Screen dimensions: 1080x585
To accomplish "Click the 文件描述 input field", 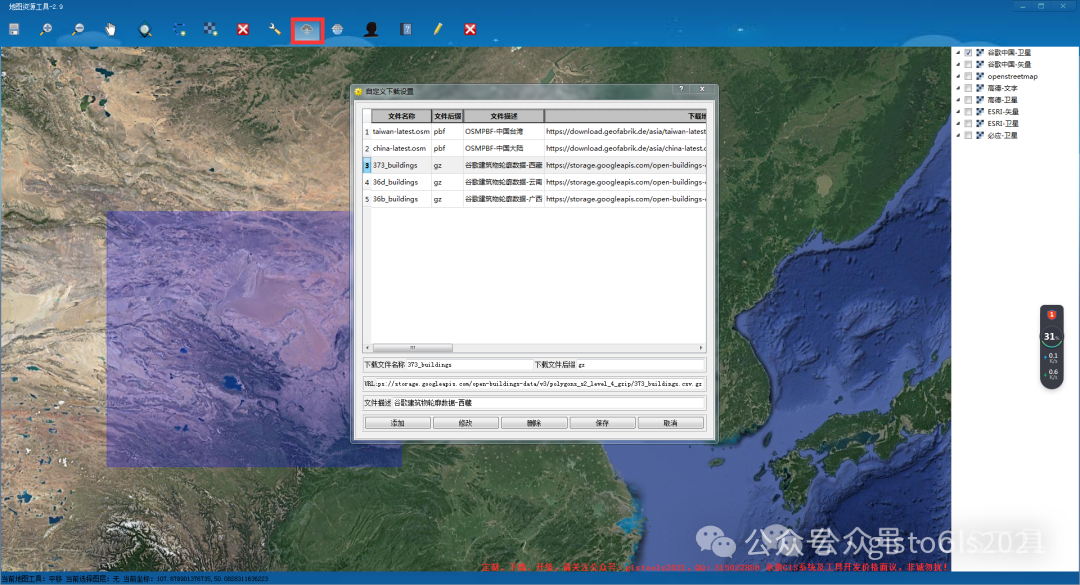I will (x=549, y=403).
